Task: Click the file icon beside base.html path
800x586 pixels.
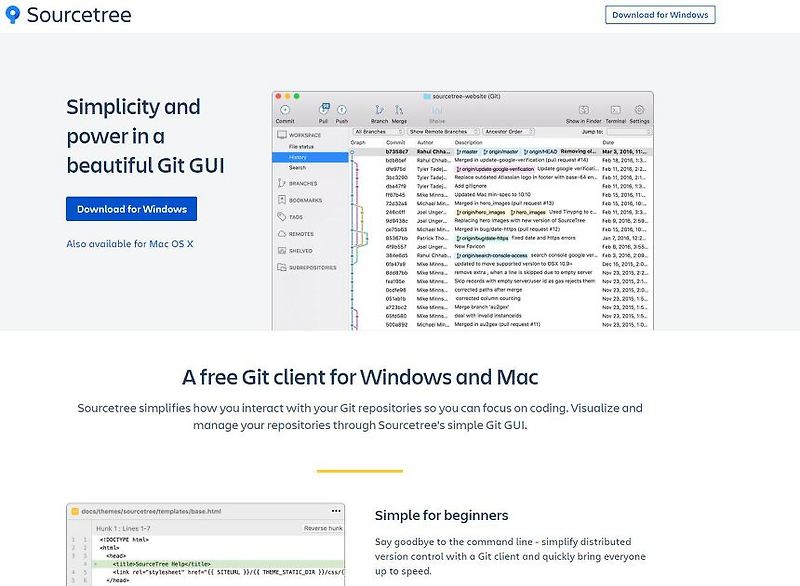Action: (75, 511)
